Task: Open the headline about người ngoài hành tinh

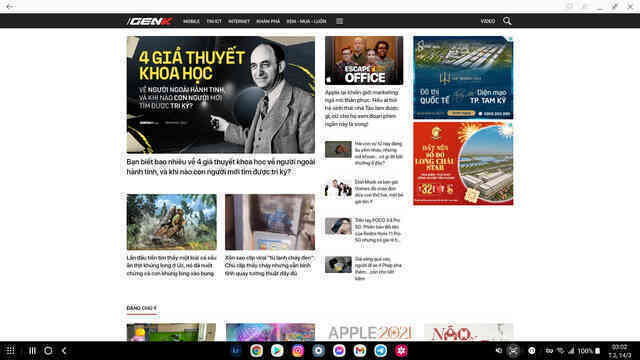Action: pyautogui.click(x=221, y=167)
